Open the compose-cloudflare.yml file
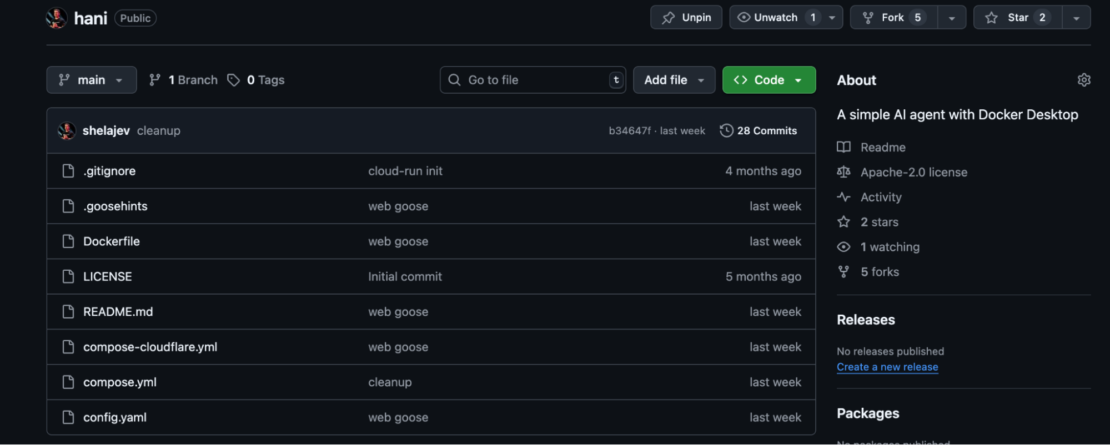The image size is (1110, 445). [x=150, y=347]
